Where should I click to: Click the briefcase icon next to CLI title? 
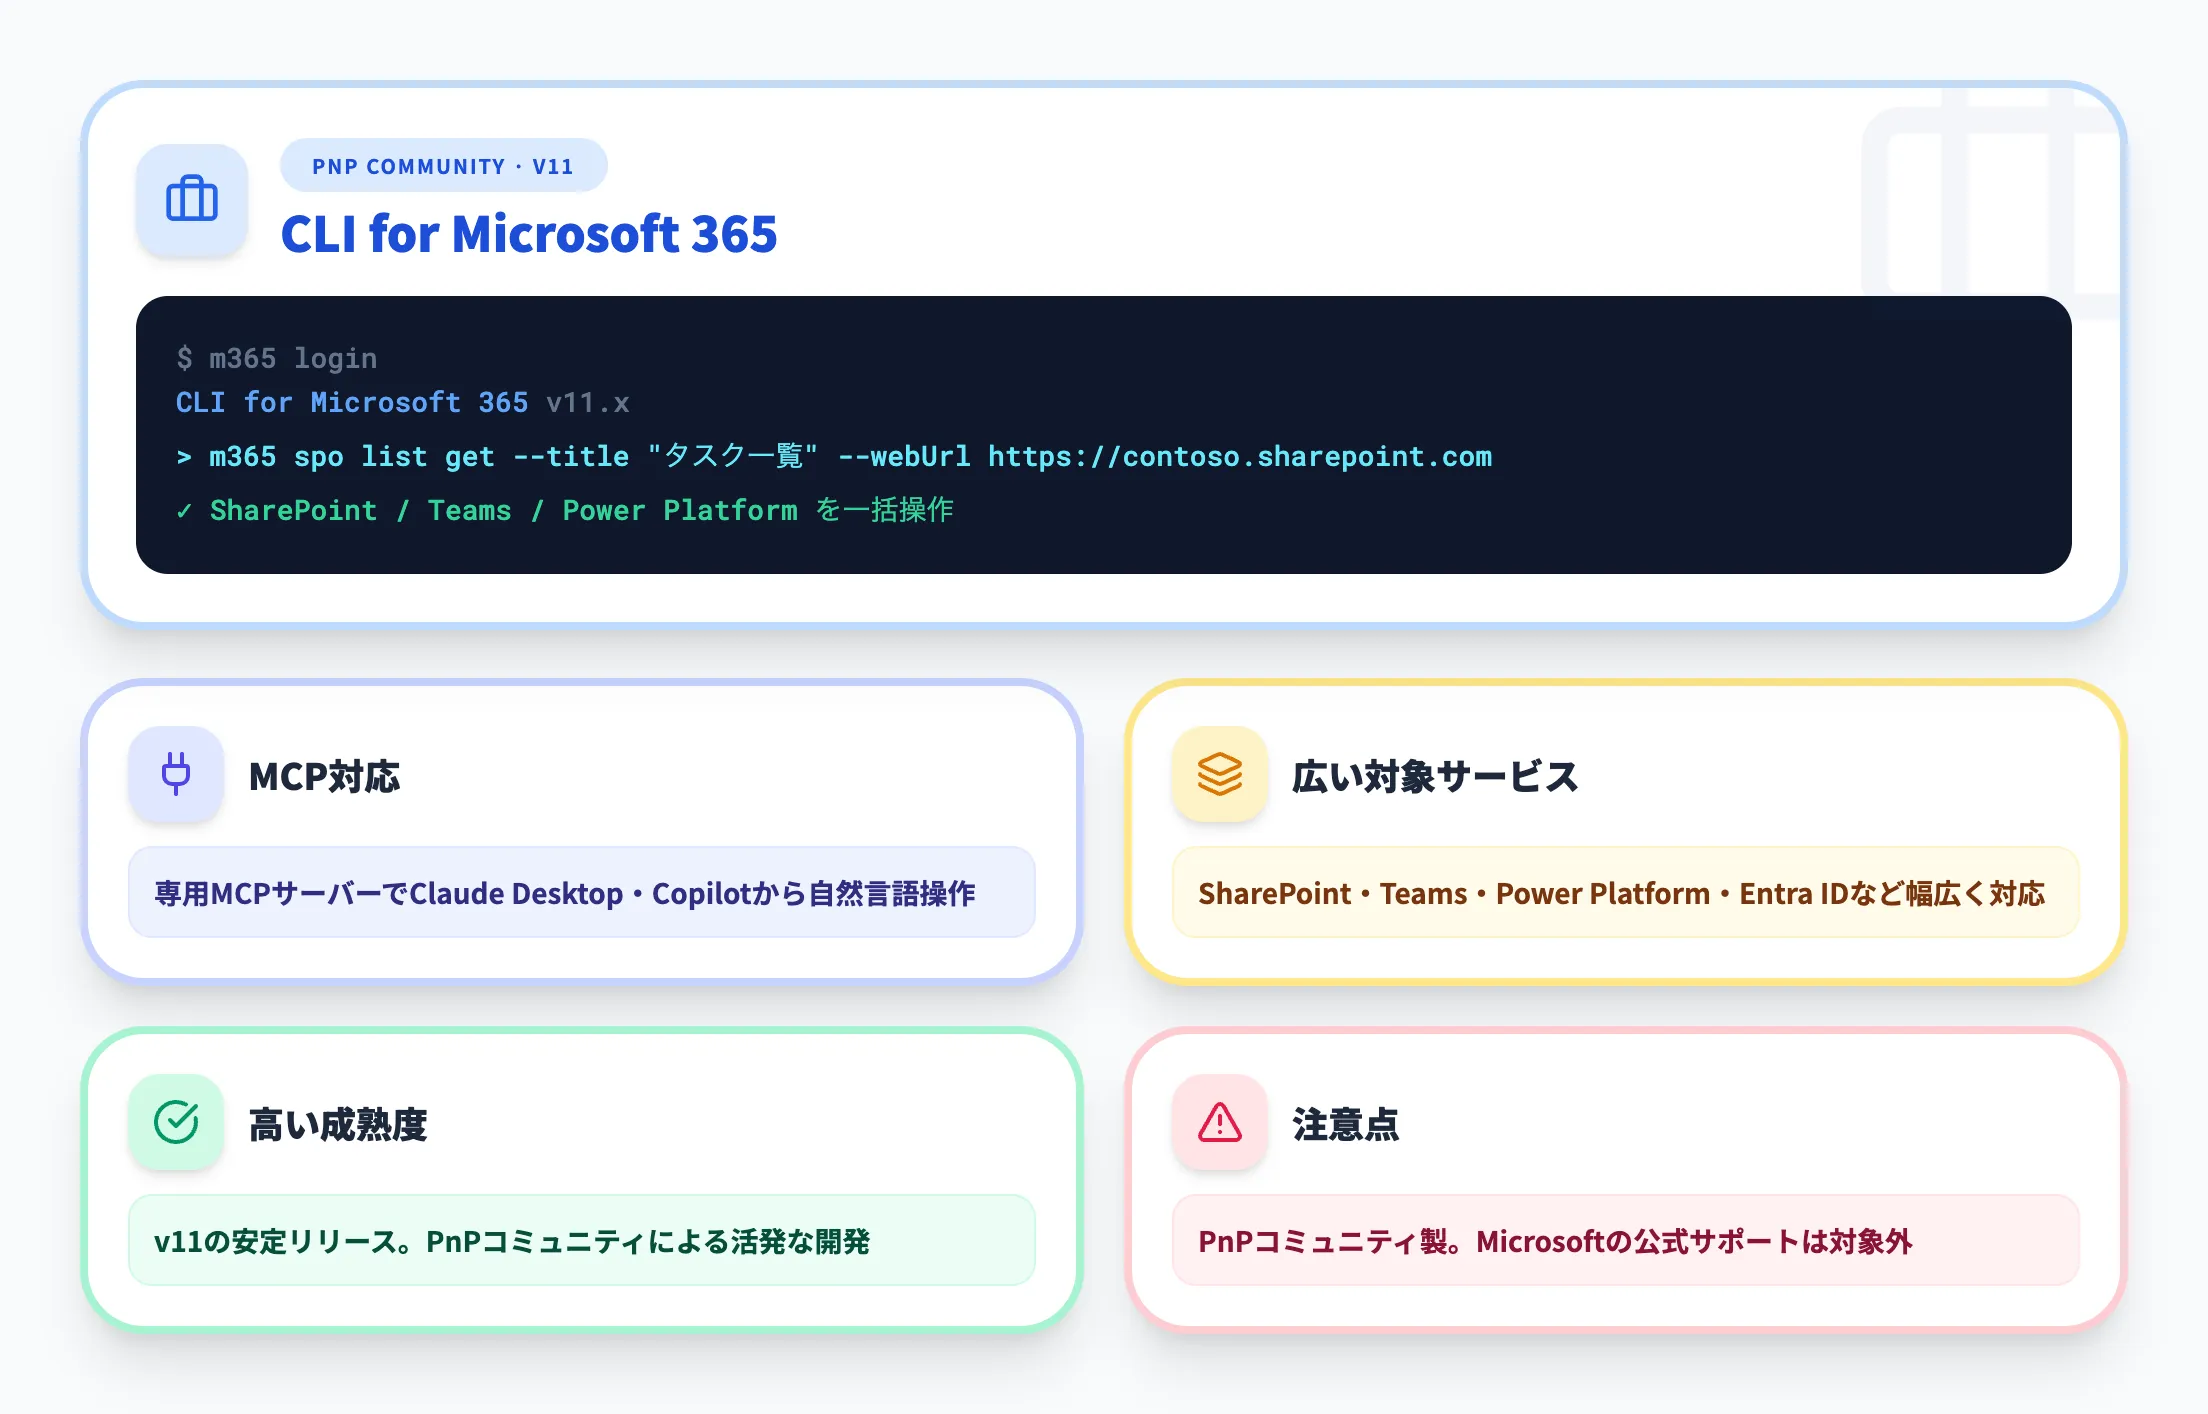tap(191, 200)
